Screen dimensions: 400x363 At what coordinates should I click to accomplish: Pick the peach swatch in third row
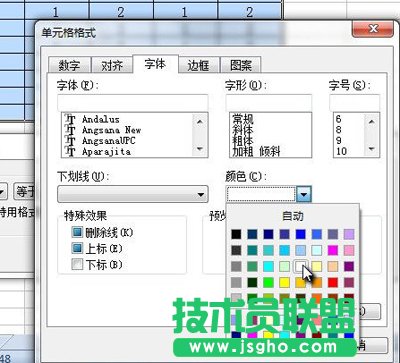click(x=333, y=266)
